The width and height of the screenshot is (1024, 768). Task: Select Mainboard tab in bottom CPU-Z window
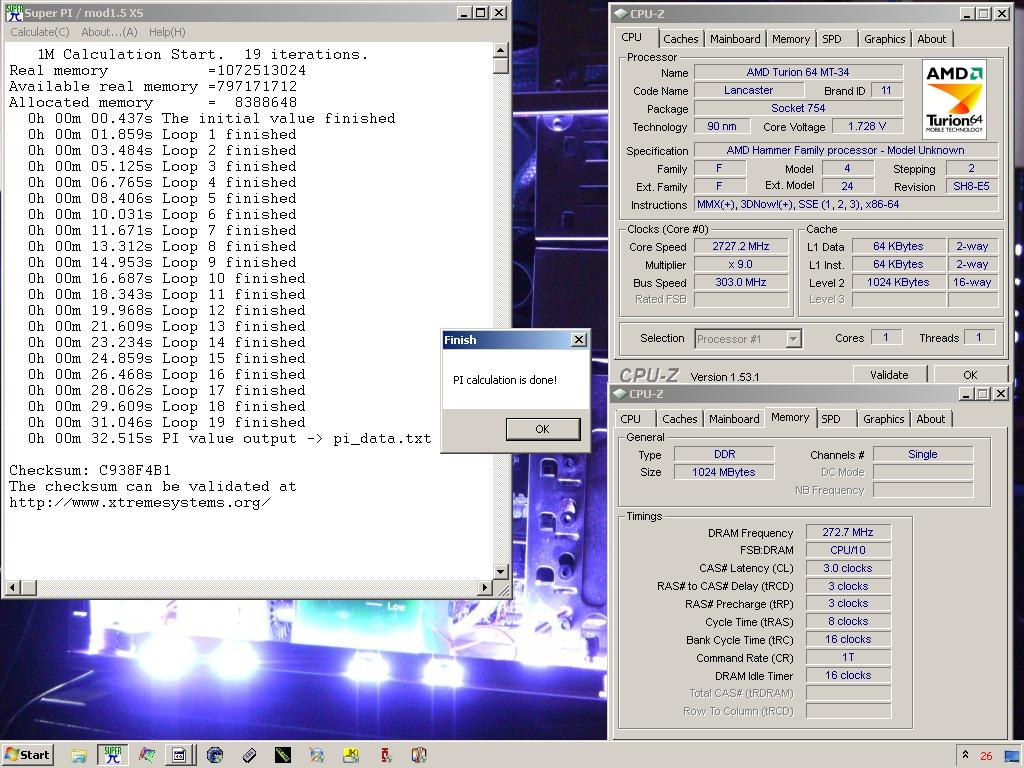[734, 419]
